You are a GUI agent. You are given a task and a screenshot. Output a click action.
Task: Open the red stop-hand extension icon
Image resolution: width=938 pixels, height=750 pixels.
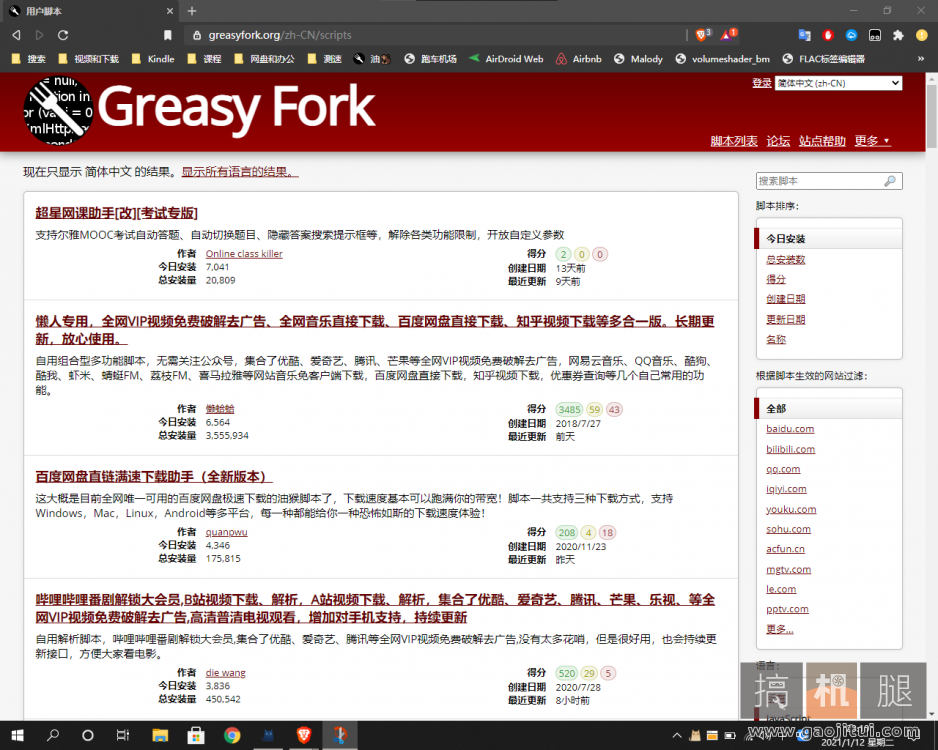828,35
